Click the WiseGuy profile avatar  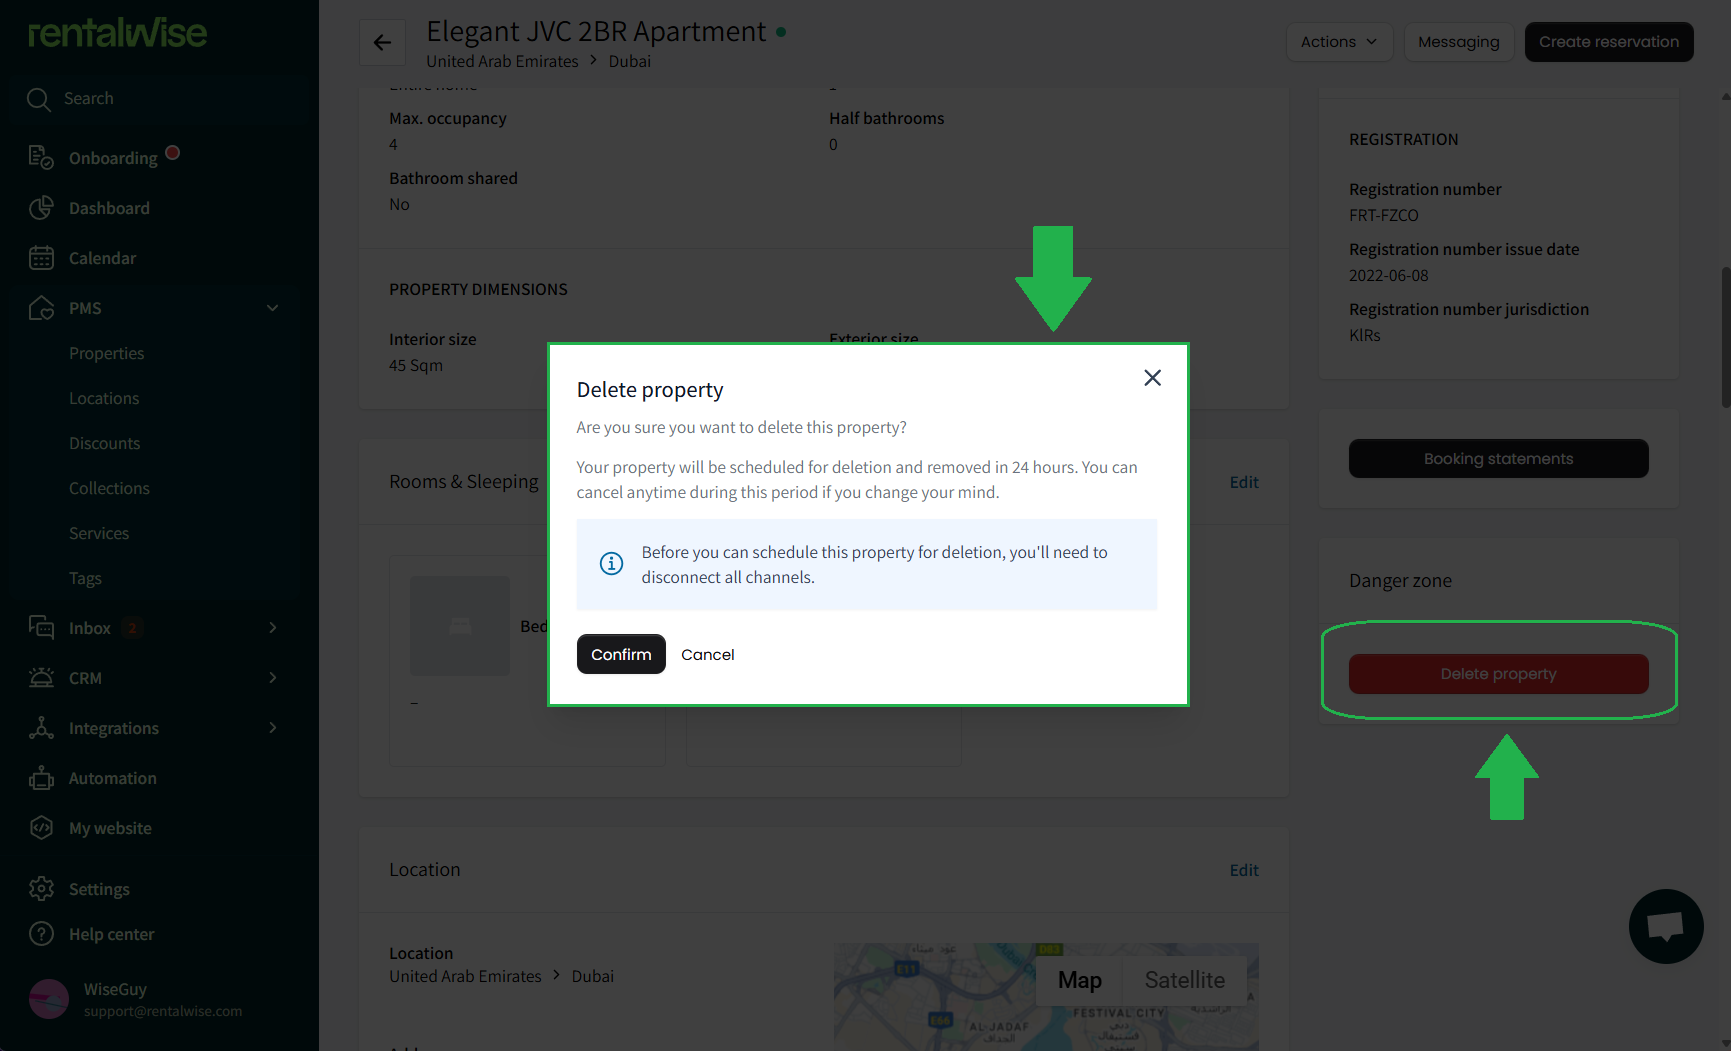coord(49,999)
